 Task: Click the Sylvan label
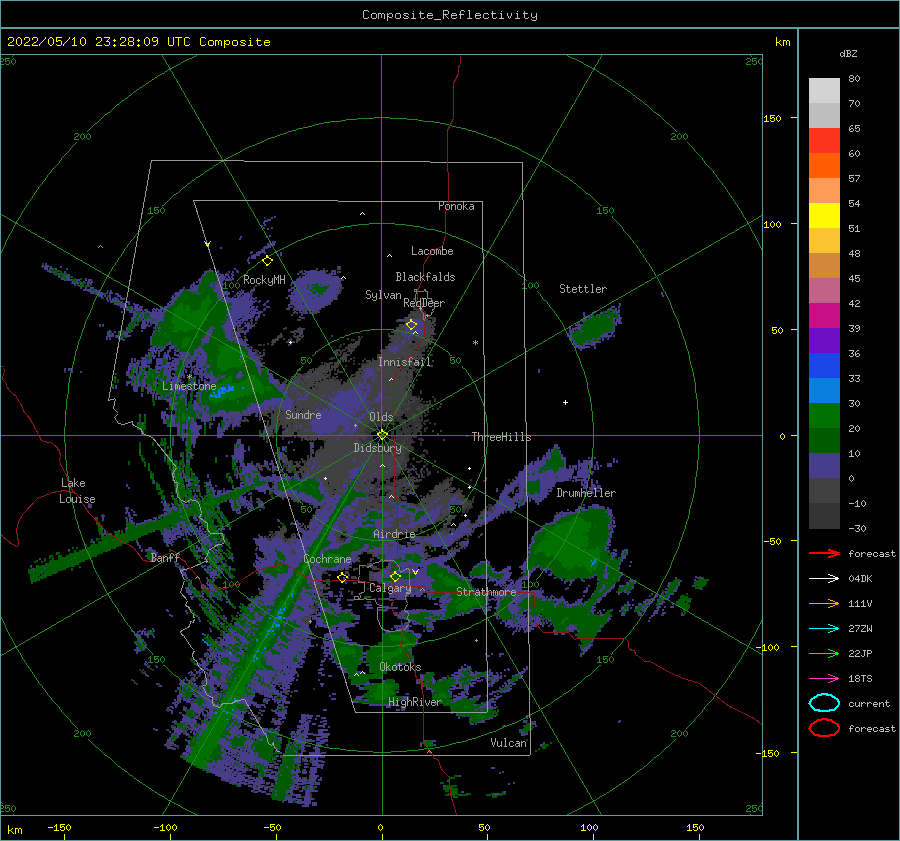pyautogui.click(x=383, y=295)
